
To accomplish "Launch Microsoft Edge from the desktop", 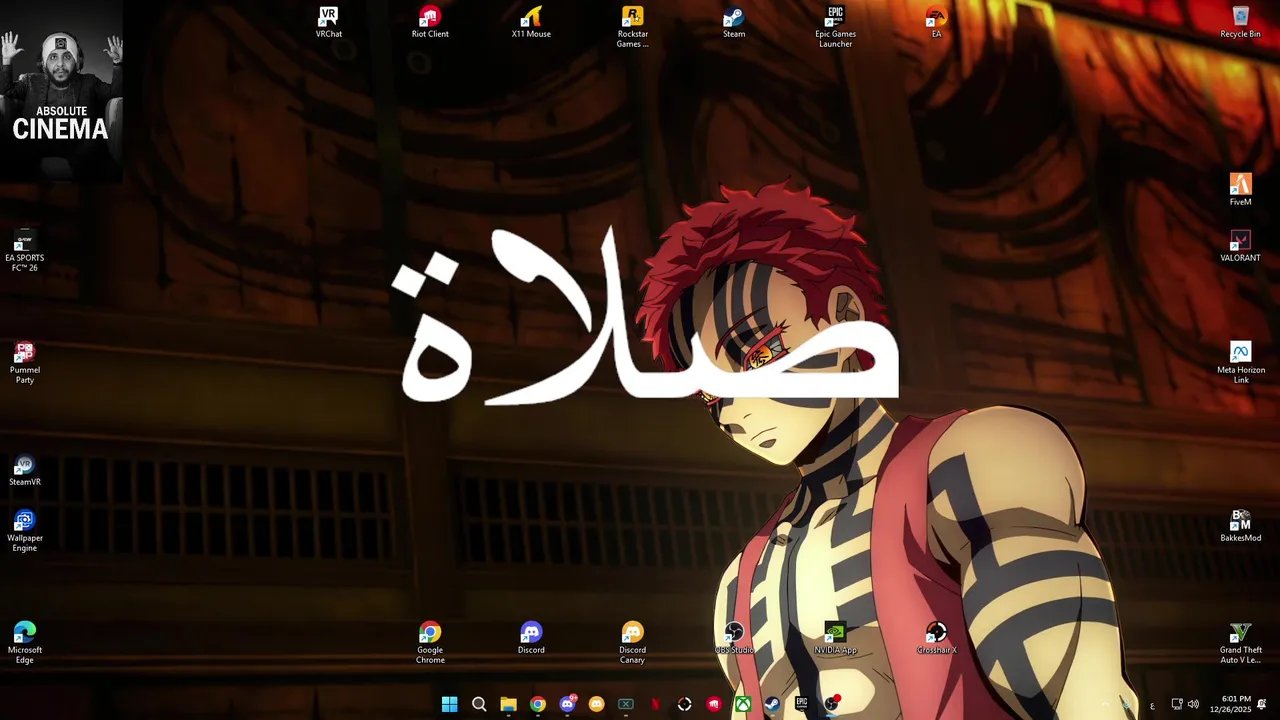I will pos(25,643).
